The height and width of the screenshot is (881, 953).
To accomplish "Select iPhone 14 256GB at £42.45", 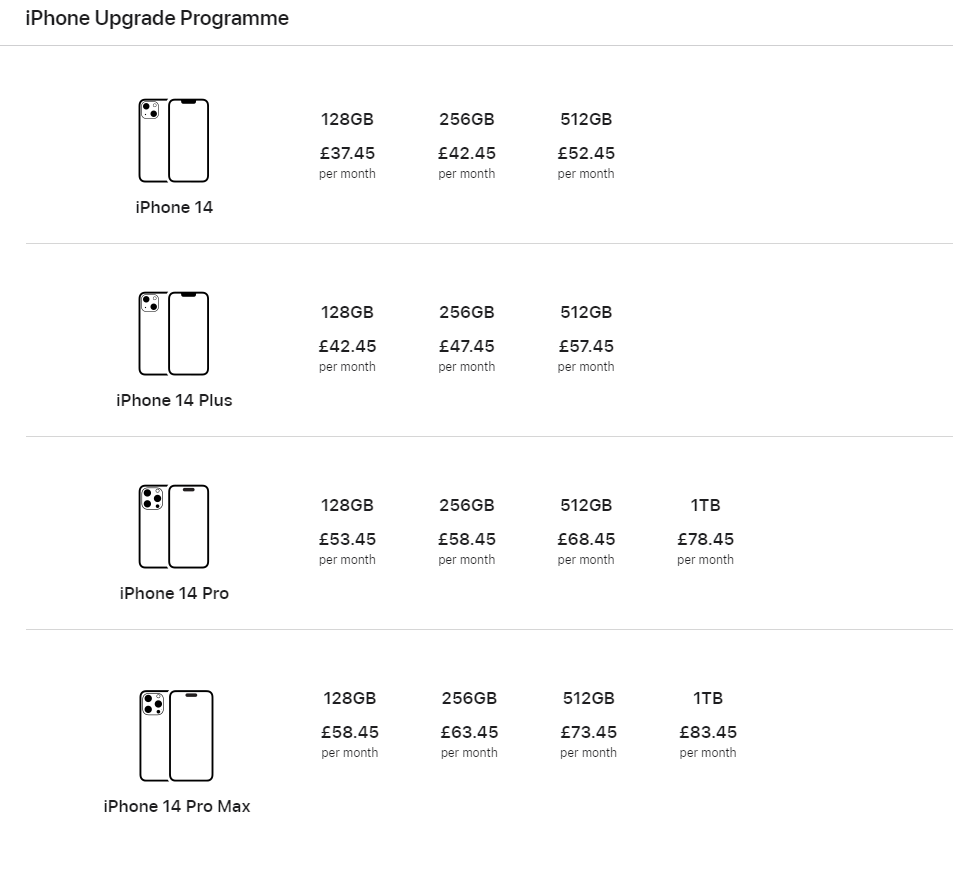I will pos(467,146).
